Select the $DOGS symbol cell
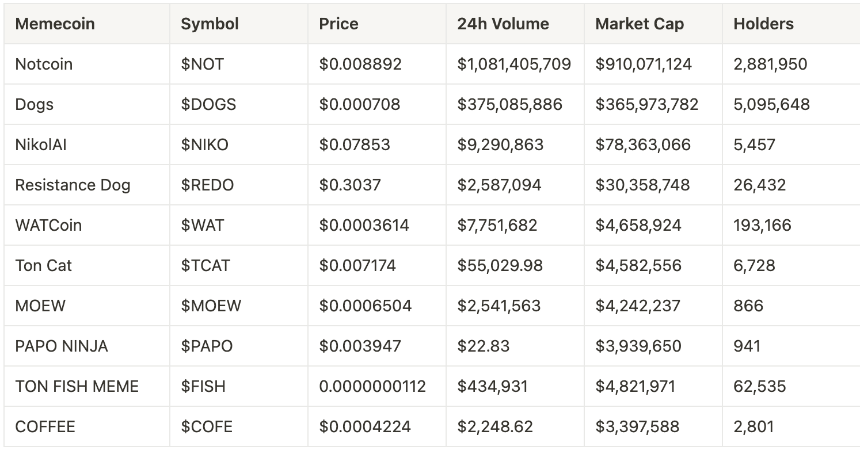 pos(208,104)
